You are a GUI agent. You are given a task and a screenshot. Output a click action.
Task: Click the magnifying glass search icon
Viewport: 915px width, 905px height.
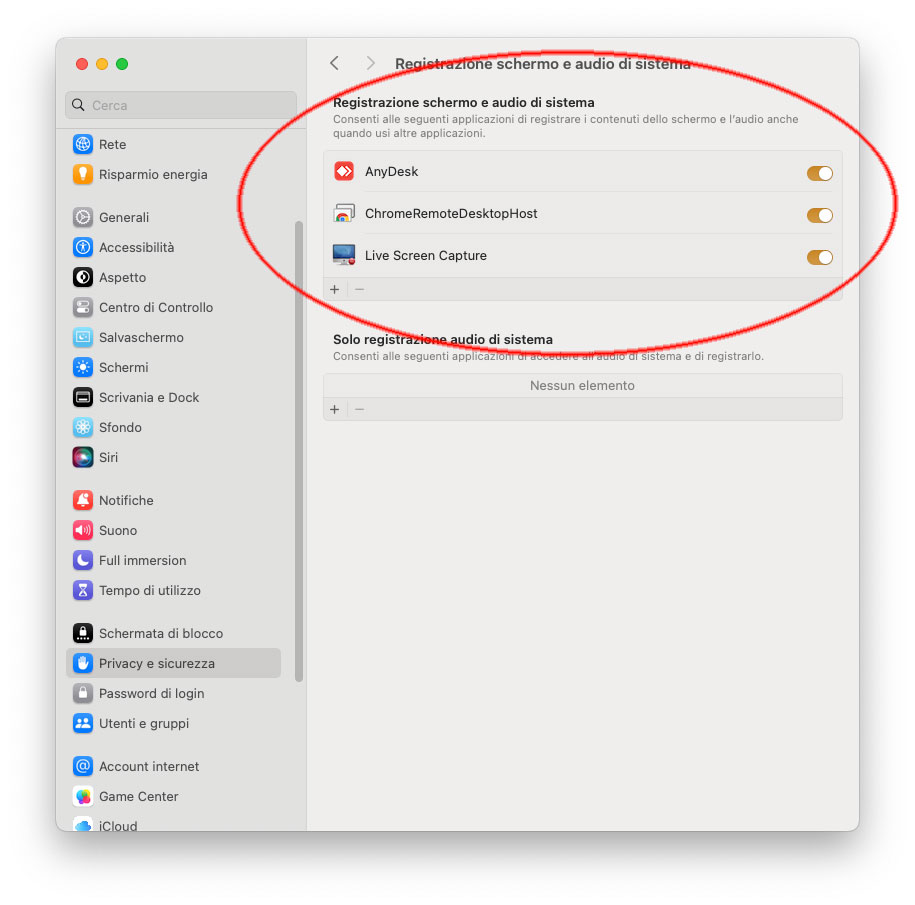pyautogui.click(x=78, y=105)
